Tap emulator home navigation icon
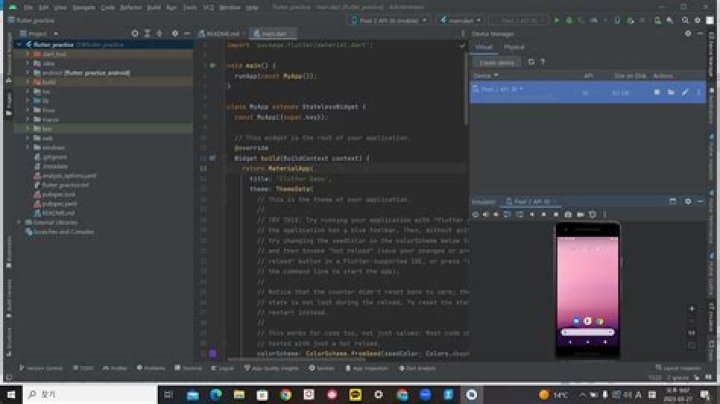 [x=544, y=214]
